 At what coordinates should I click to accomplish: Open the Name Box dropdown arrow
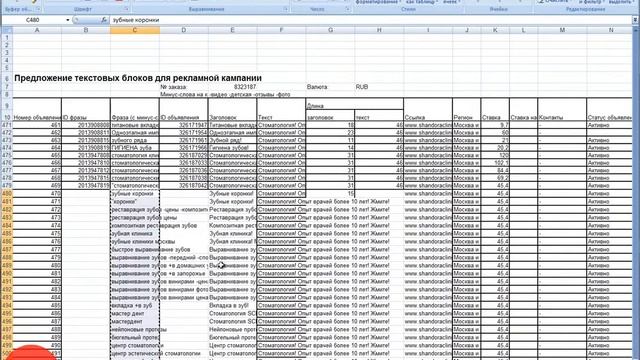coord(68,20)
